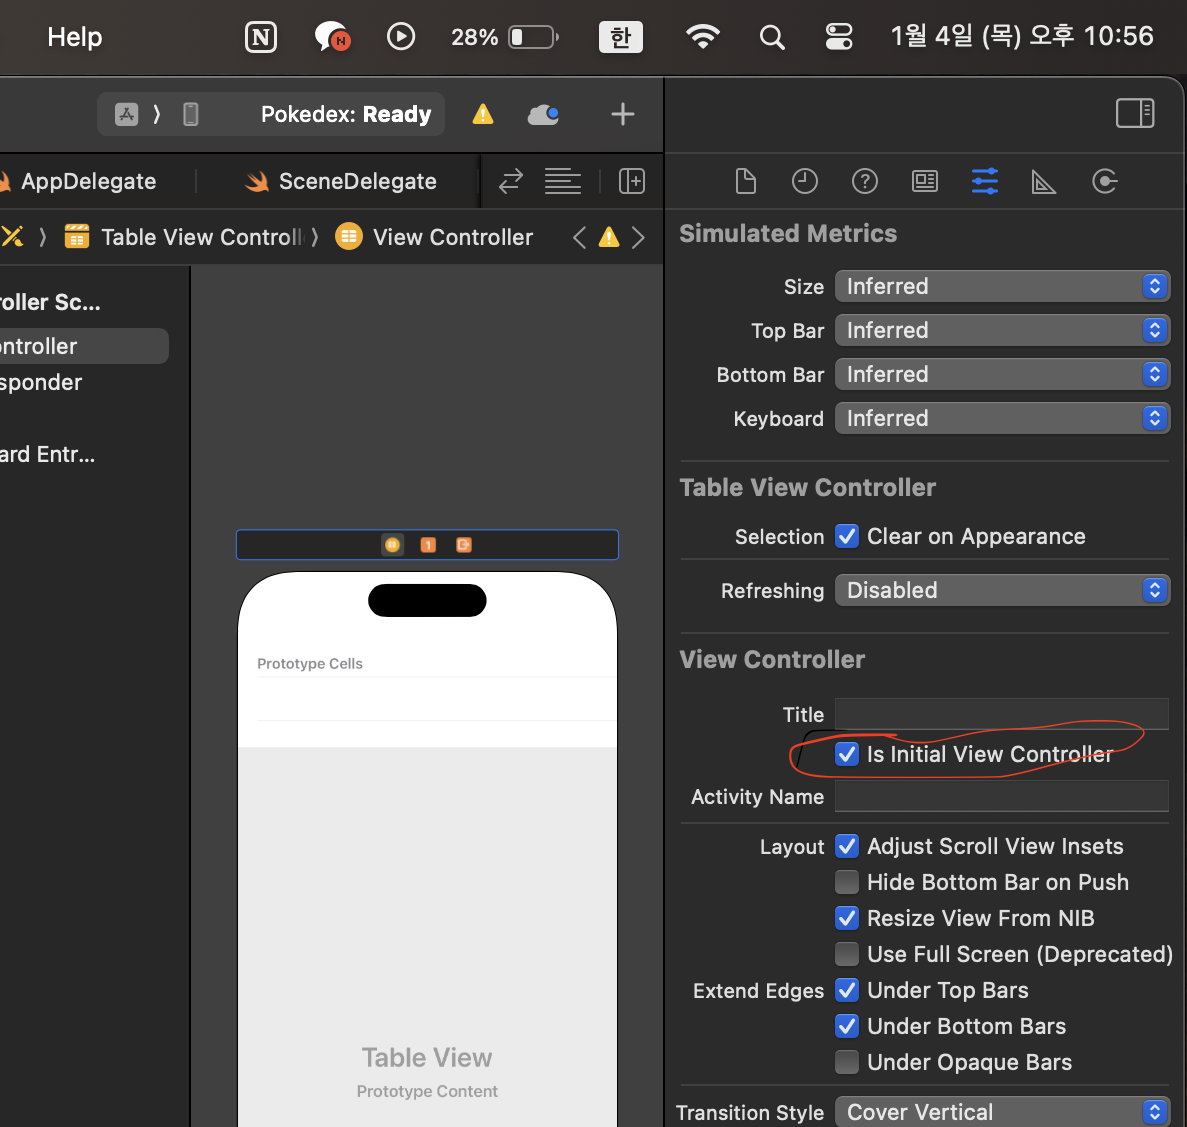This screenshot has height=1127, width=1187.
Task: Toggle Is Initial View Controller checkbox
Action: click(846, 755)
